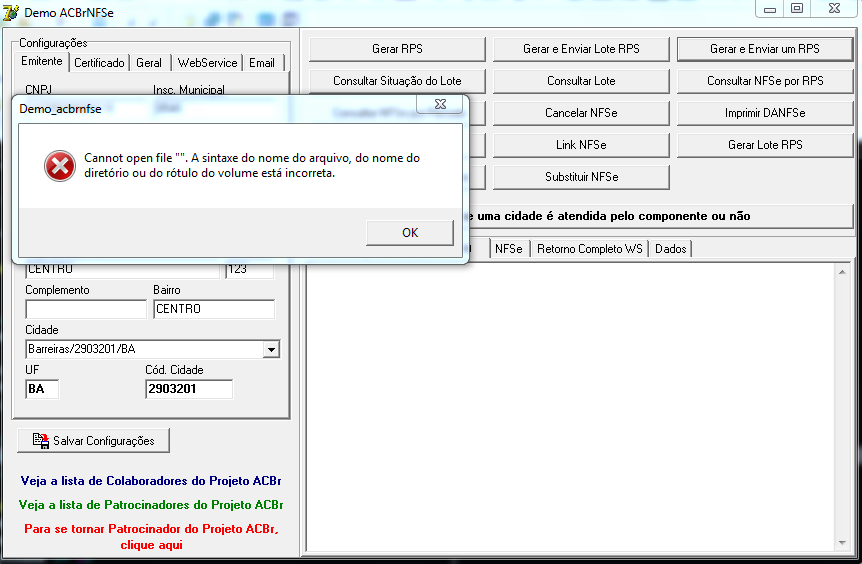The width and height of the screenshot is (862, 564).
Task: Click Gerar e Enviar Lote RPS
Action: click(x=581, y=49)
